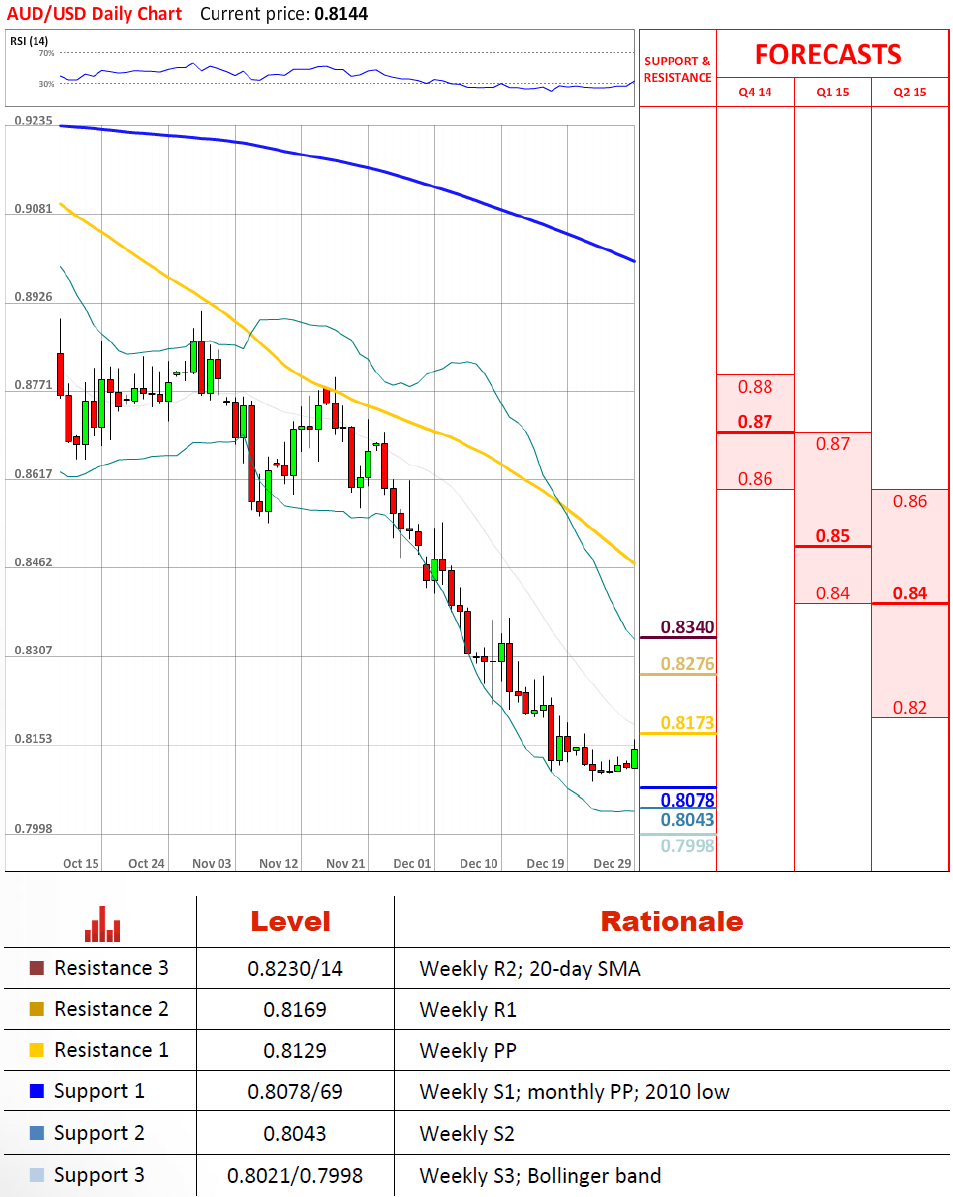Click the Resistance 3 dark red swatch
The image size is (953, 1197).
(37, 968)
